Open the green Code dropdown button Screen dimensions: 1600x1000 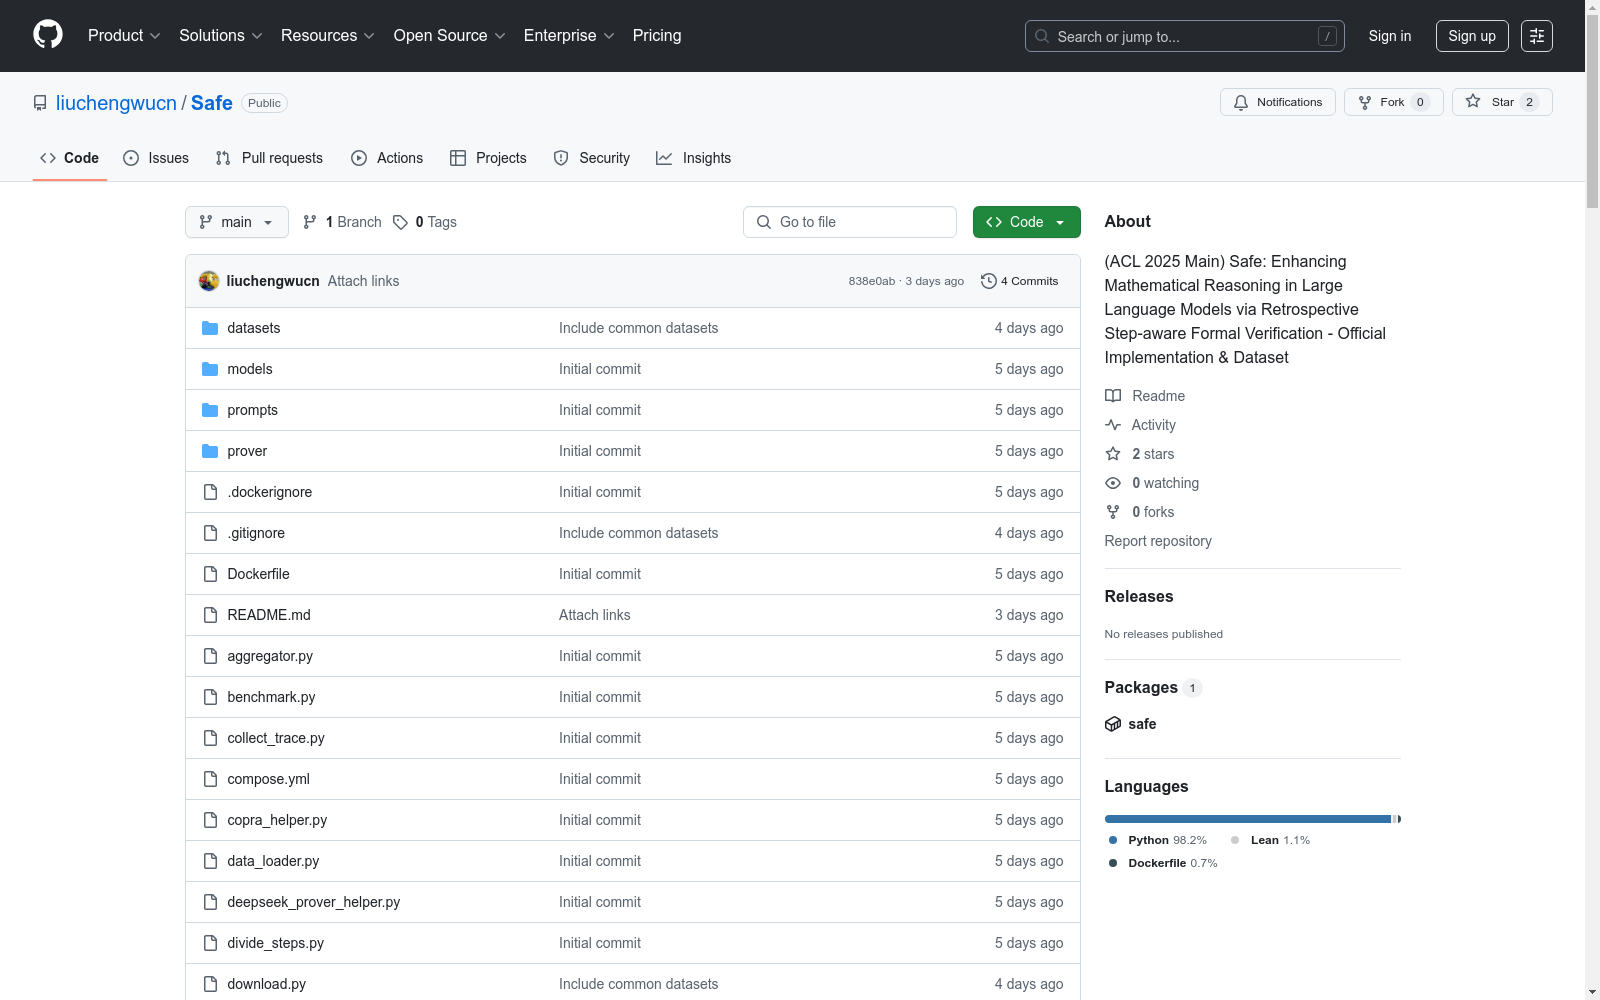(1026, 222)
